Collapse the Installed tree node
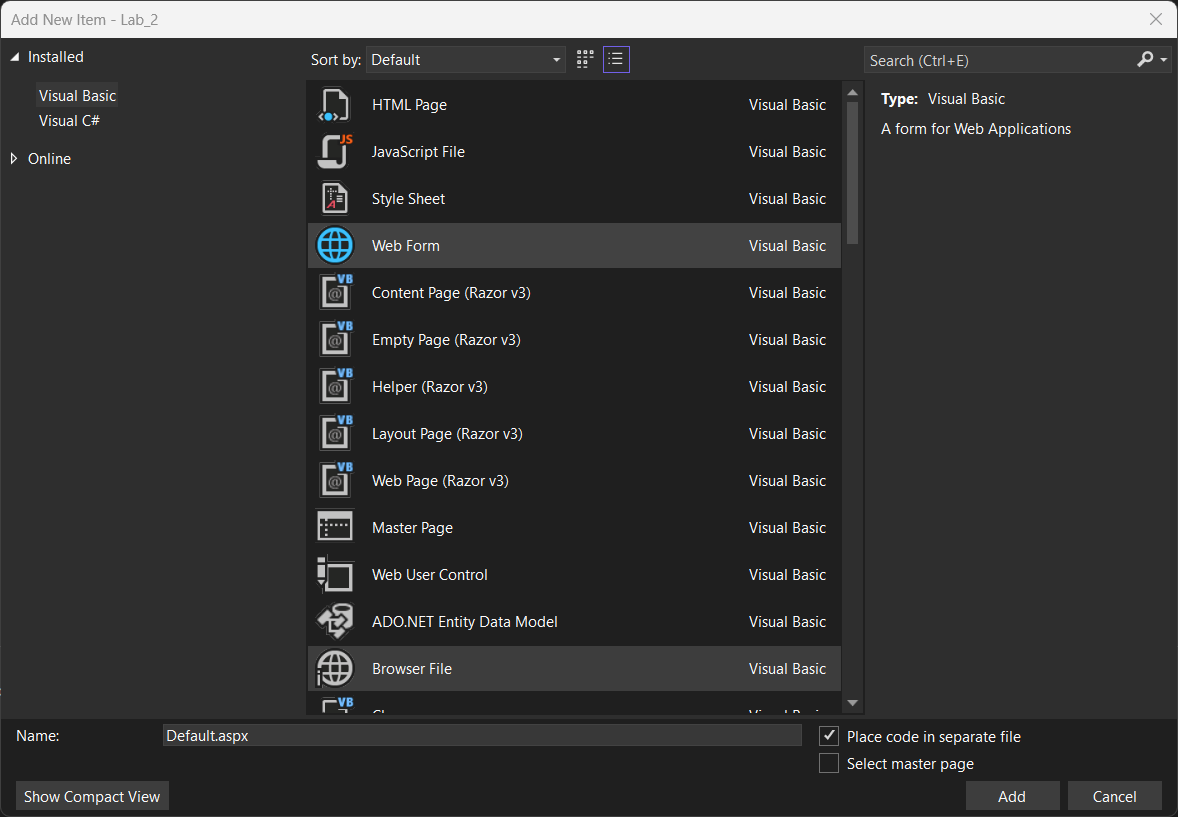Screen dimensions: 1178x817 [14, 56]
